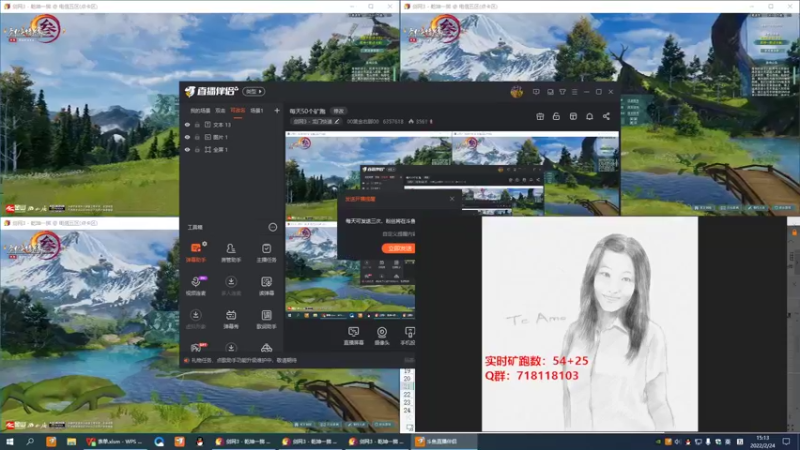Click the unlock icon in 直播伴侣 toolbar

click(556, 116)
